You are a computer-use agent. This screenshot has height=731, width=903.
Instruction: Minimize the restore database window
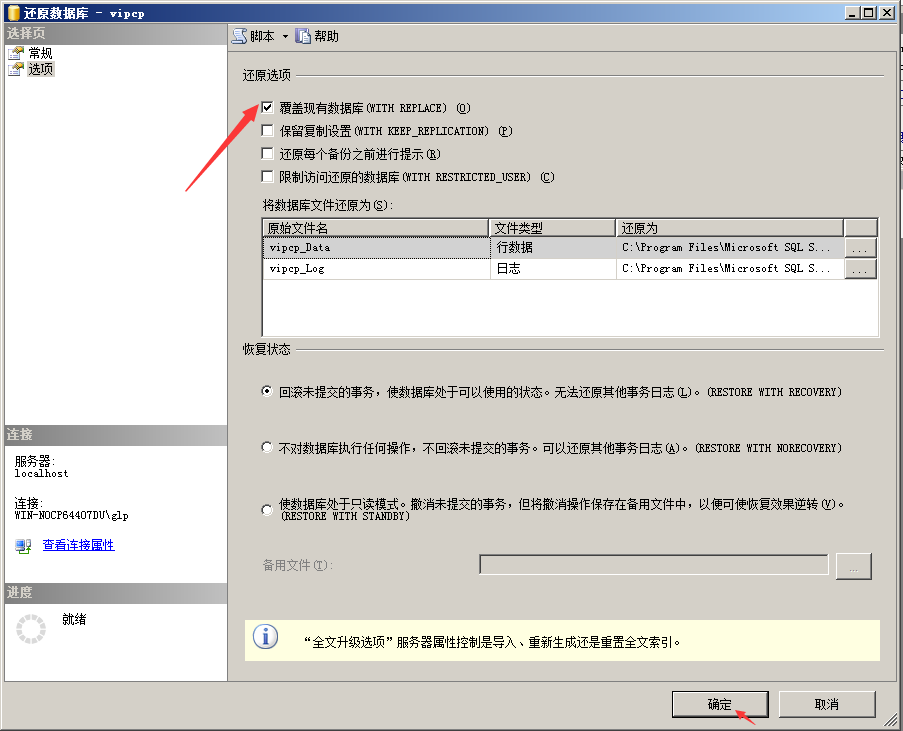coord(853,13)
